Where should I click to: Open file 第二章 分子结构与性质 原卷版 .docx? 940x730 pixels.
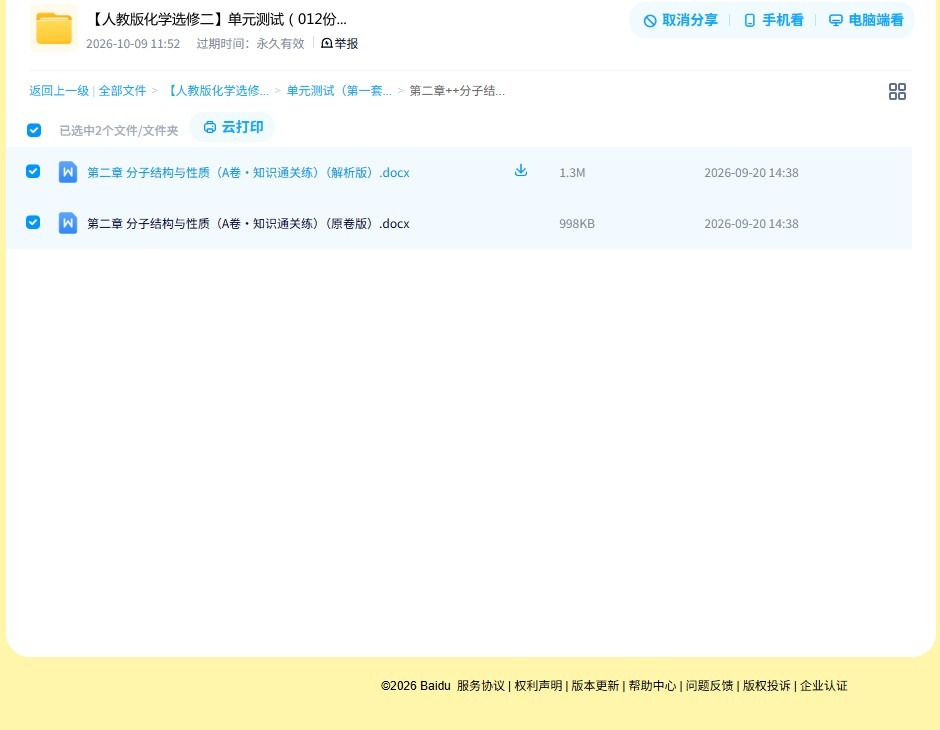(248, 224)
